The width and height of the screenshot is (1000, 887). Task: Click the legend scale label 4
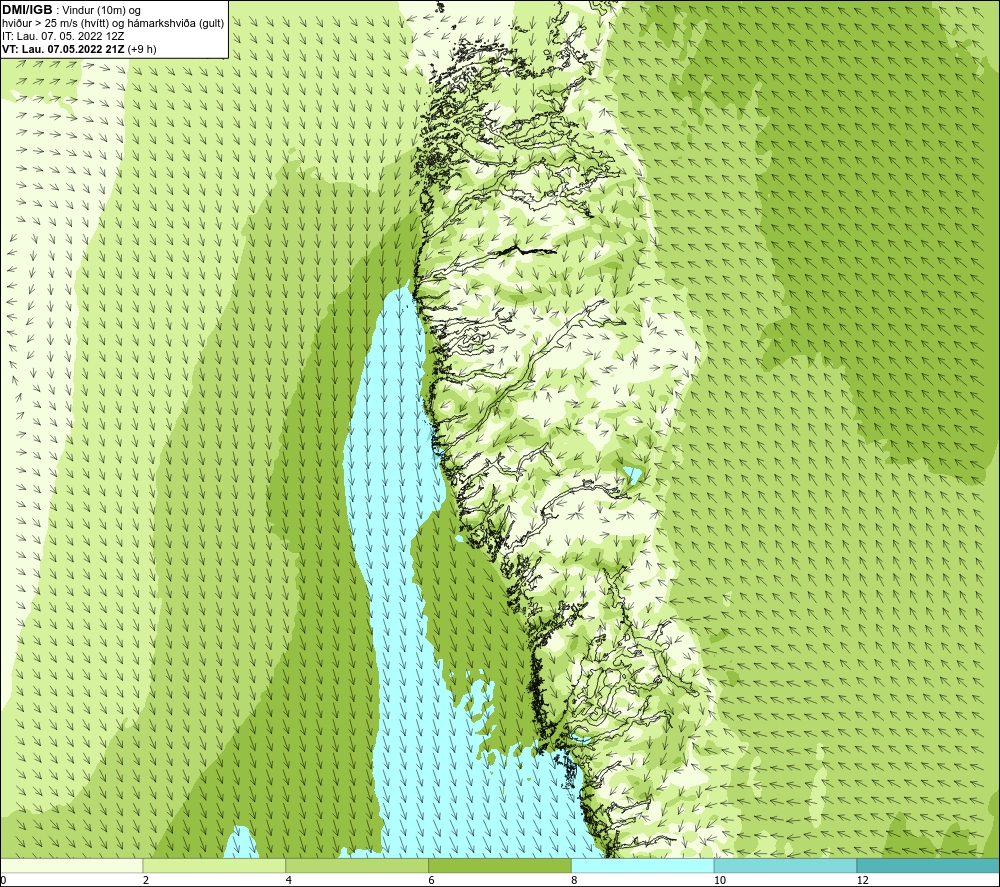[289, 880]
